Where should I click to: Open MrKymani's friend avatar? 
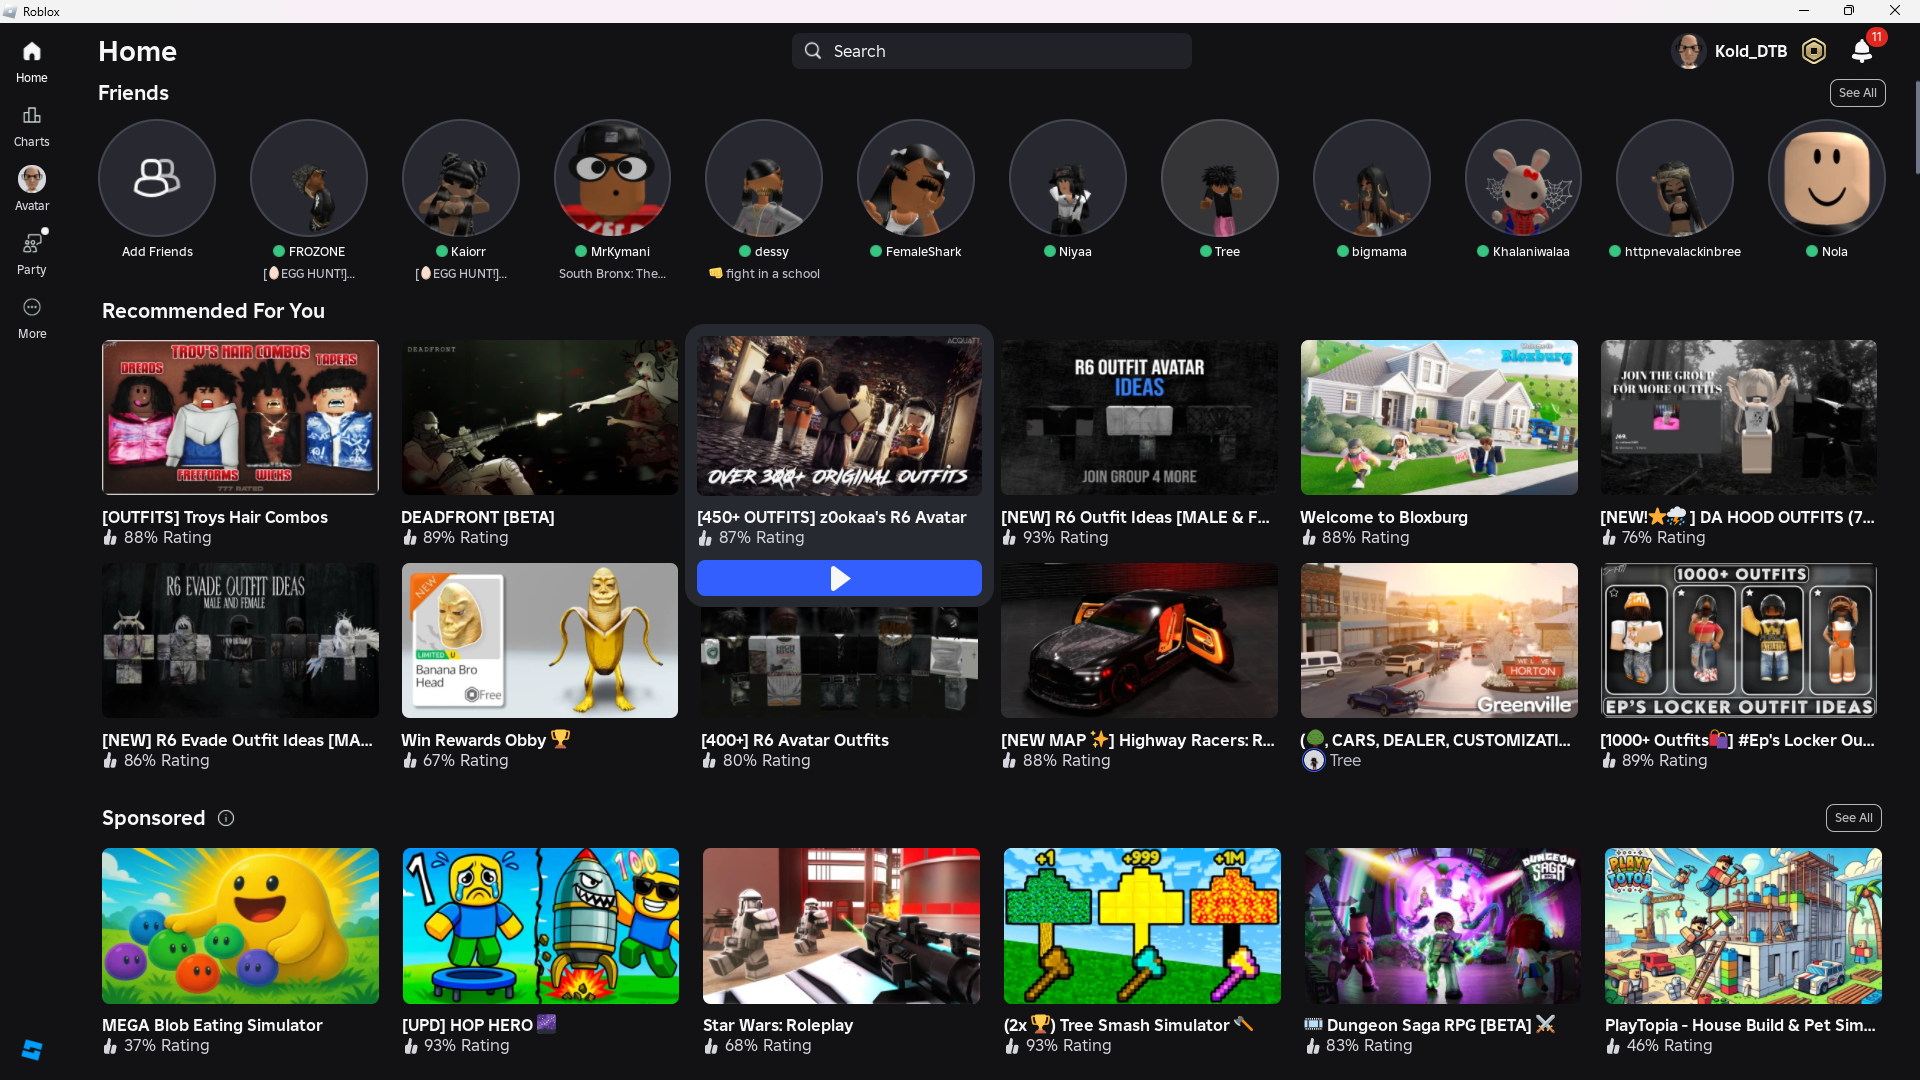(x=612, y=178)
